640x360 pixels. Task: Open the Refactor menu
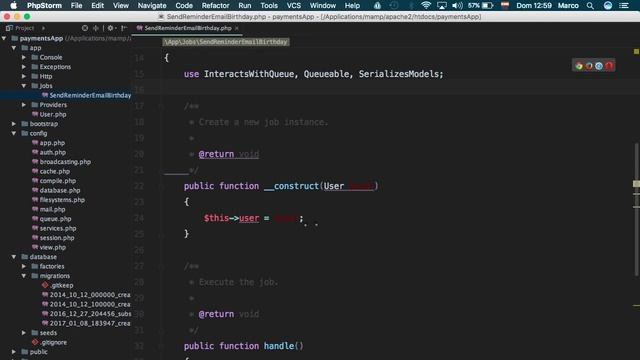pyautogui.click(x=215, y=6)
